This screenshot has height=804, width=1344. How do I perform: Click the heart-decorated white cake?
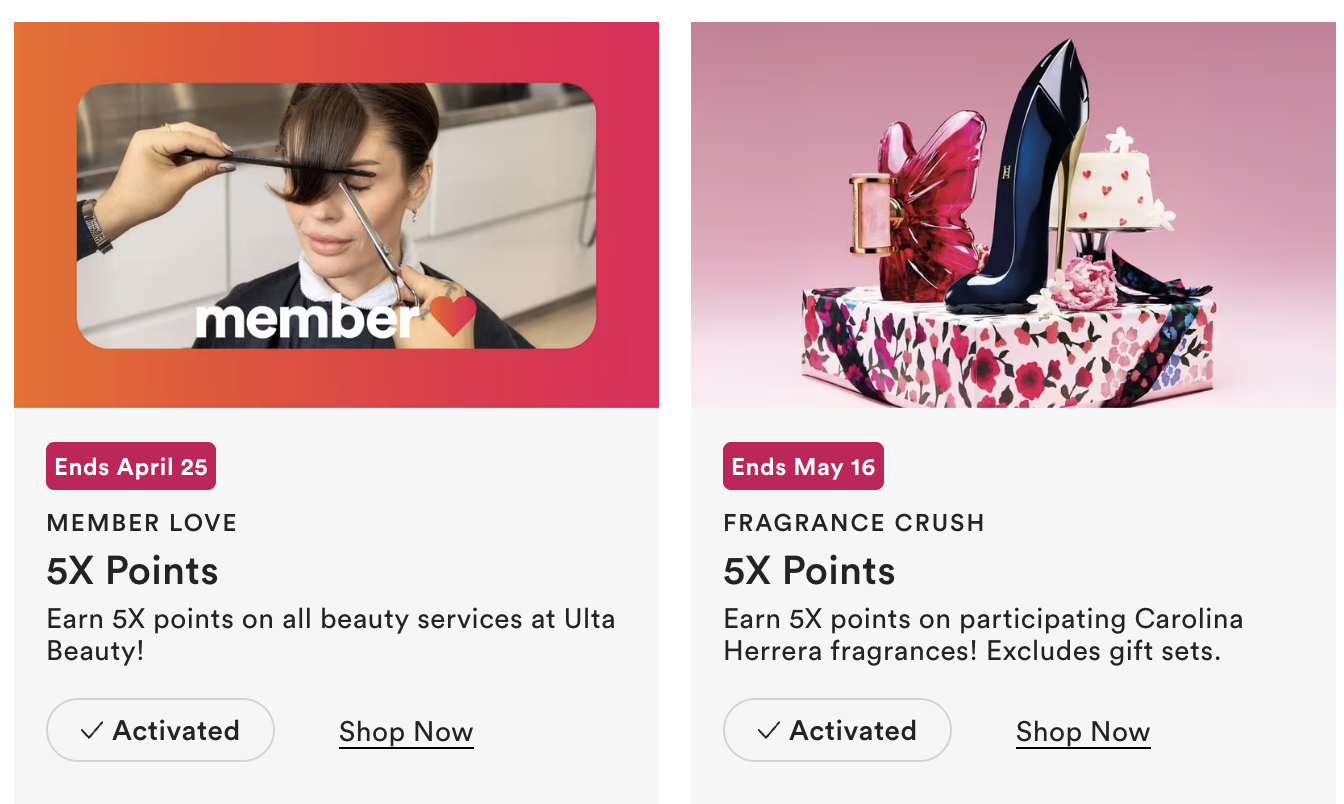click(x=1114, y=192)
